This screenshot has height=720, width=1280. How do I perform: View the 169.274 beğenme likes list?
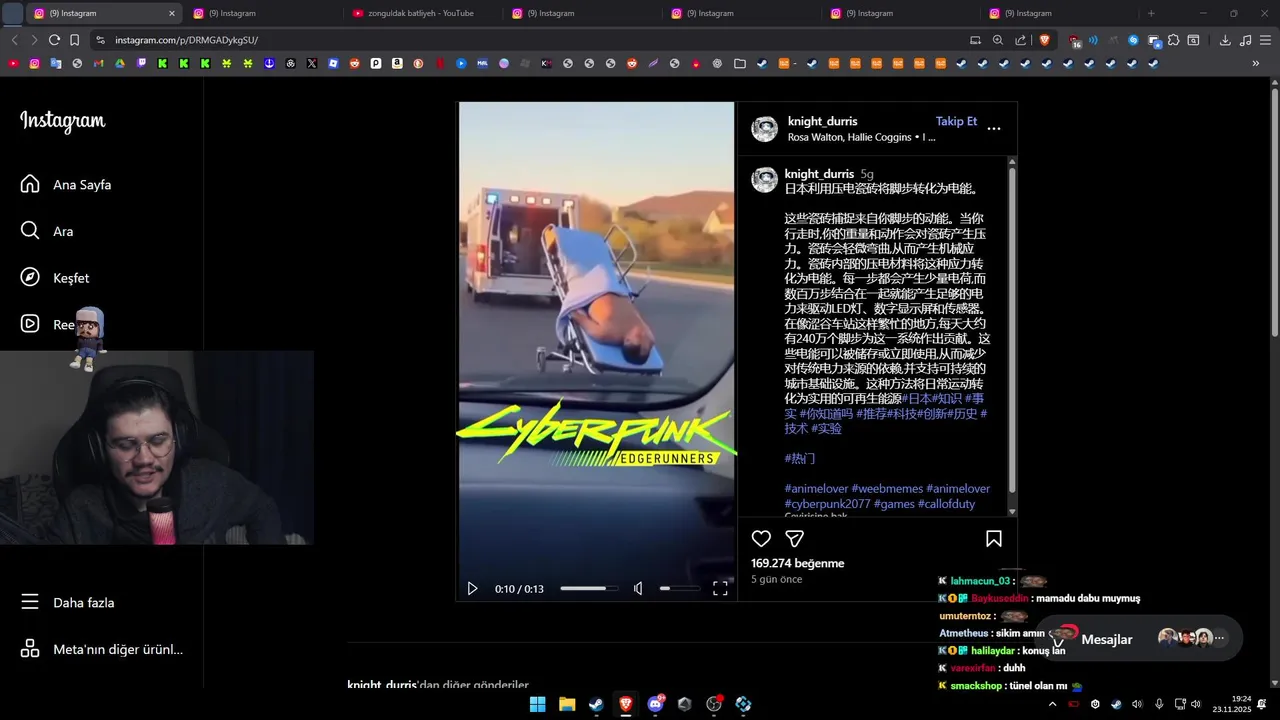[798, 563]
